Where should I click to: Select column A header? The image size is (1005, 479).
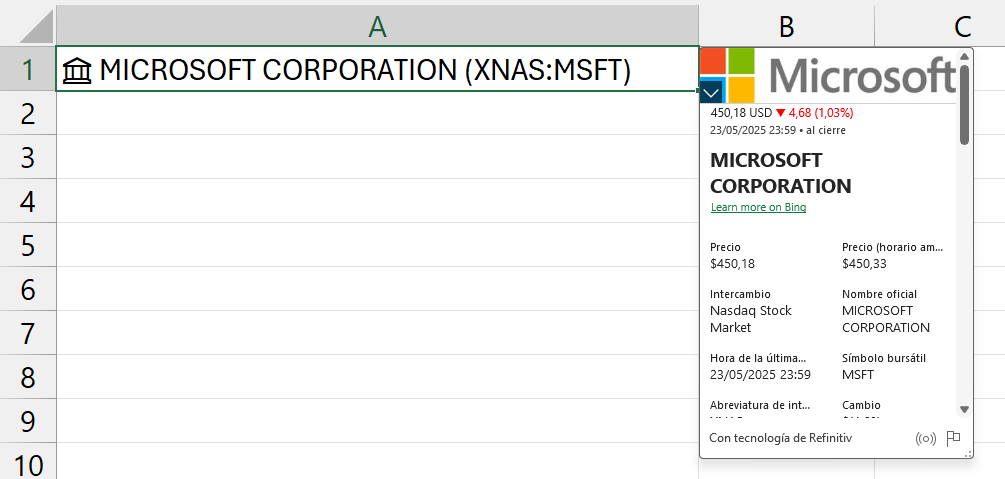coord(378,26)
